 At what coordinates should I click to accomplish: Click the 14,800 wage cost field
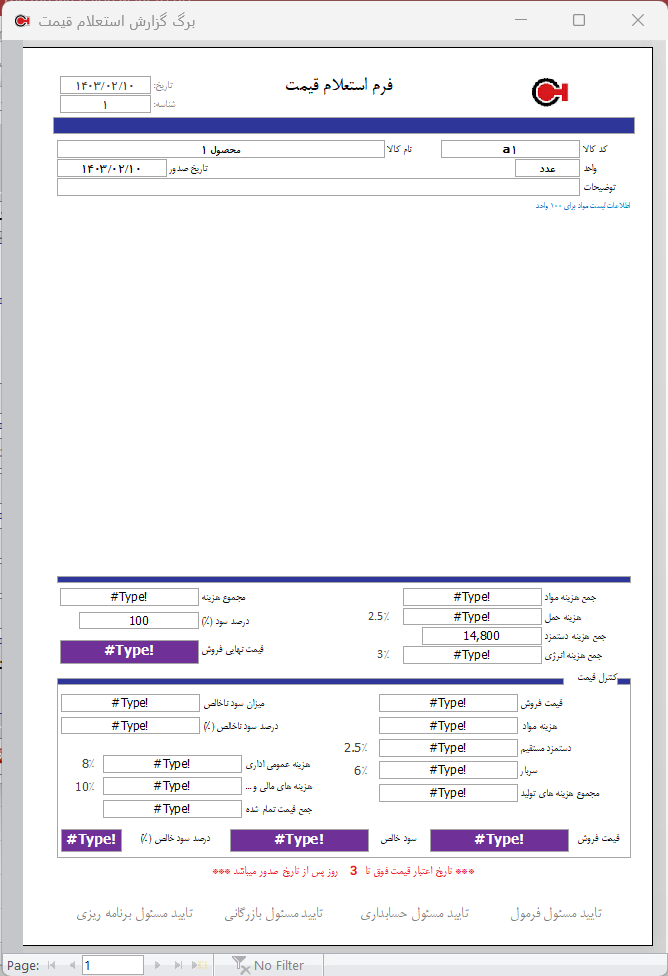481,635
